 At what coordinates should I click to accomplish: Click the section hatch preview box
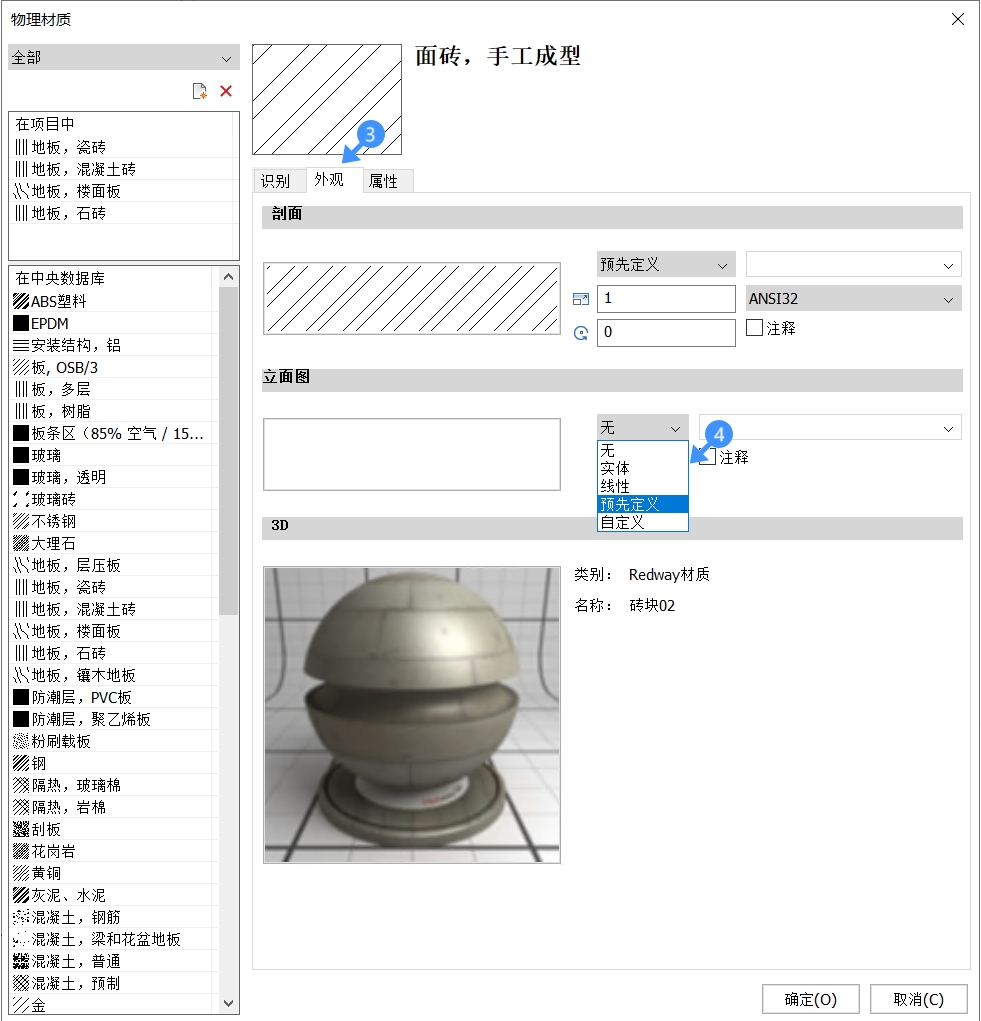411,299
